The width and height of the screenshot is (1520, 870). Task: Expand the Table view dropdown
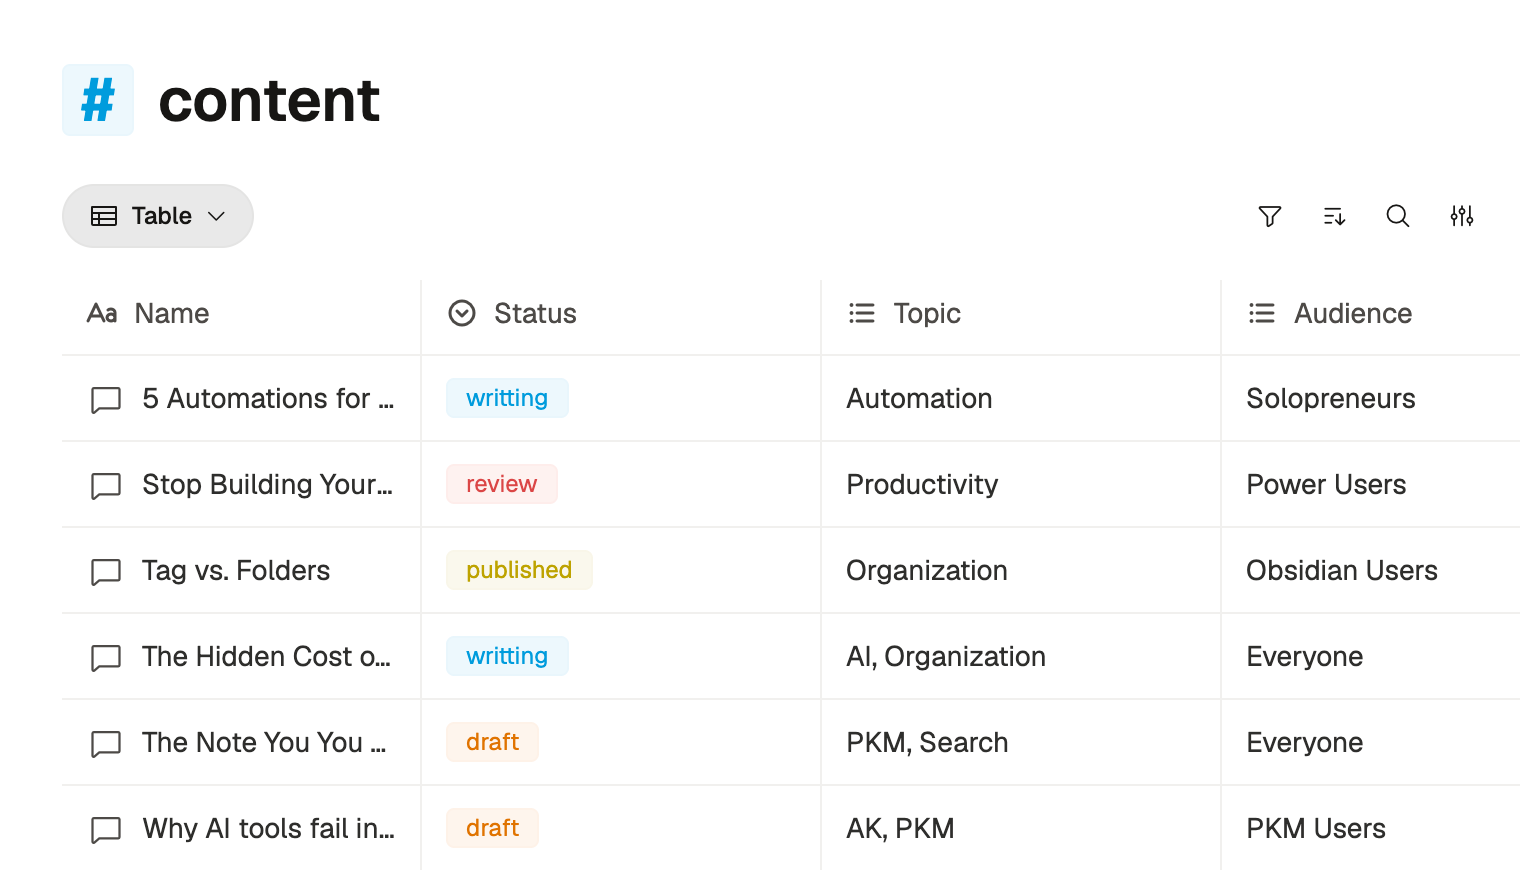coord(158,216)
